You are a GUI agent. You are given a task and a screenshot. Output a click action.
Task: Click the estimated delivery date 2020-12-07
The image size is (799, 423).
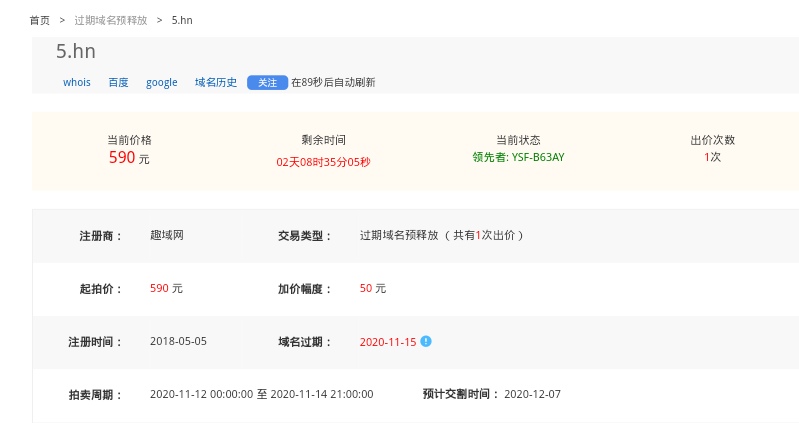pyautogui.click(x=532, y=394)
